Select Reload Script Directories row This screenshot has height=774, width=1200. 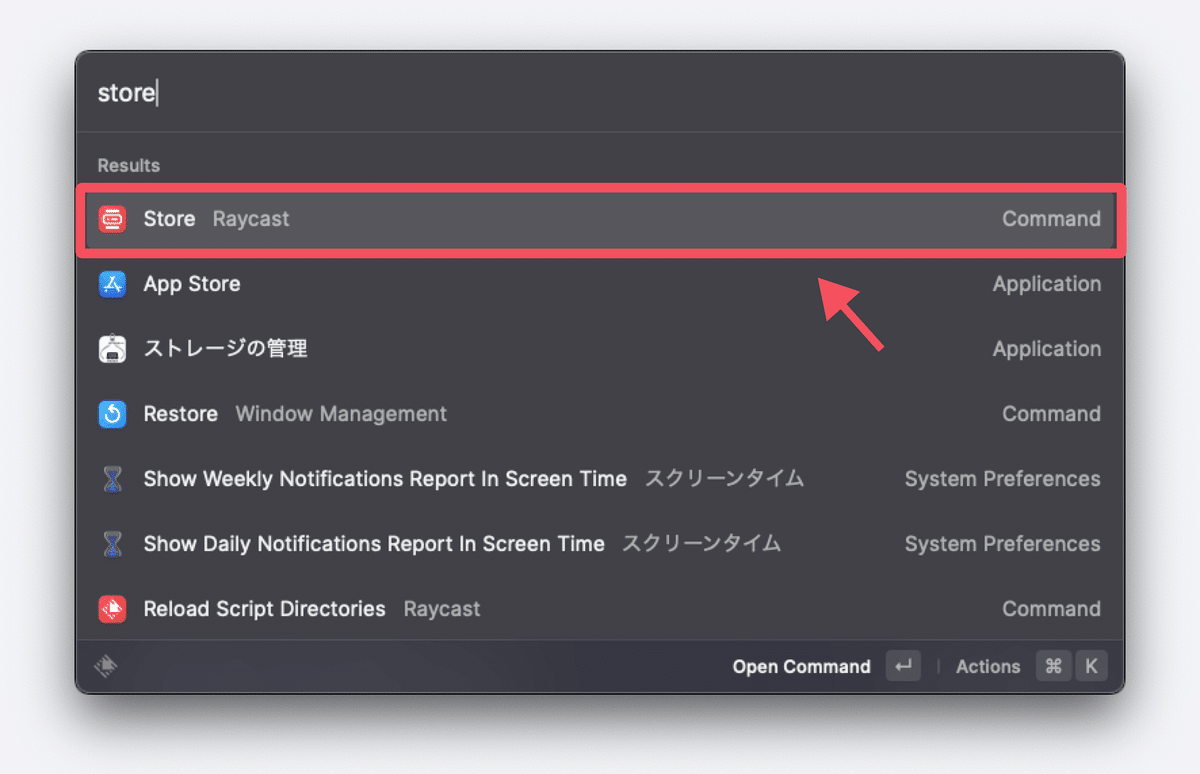600,609
